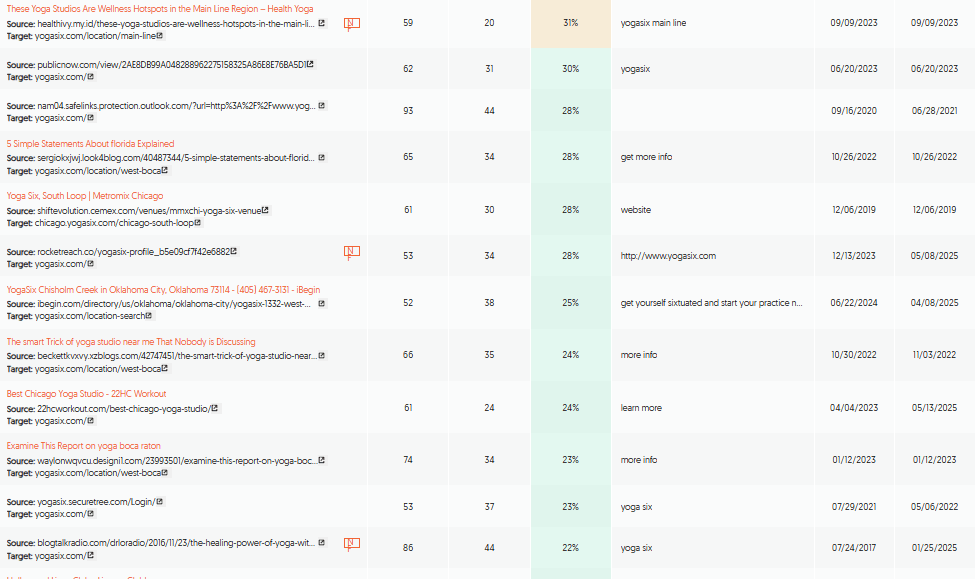Open 'Examine This Report on yoga boca raton' link
Viewport: 976px width, 579px height.
(83, 446)
